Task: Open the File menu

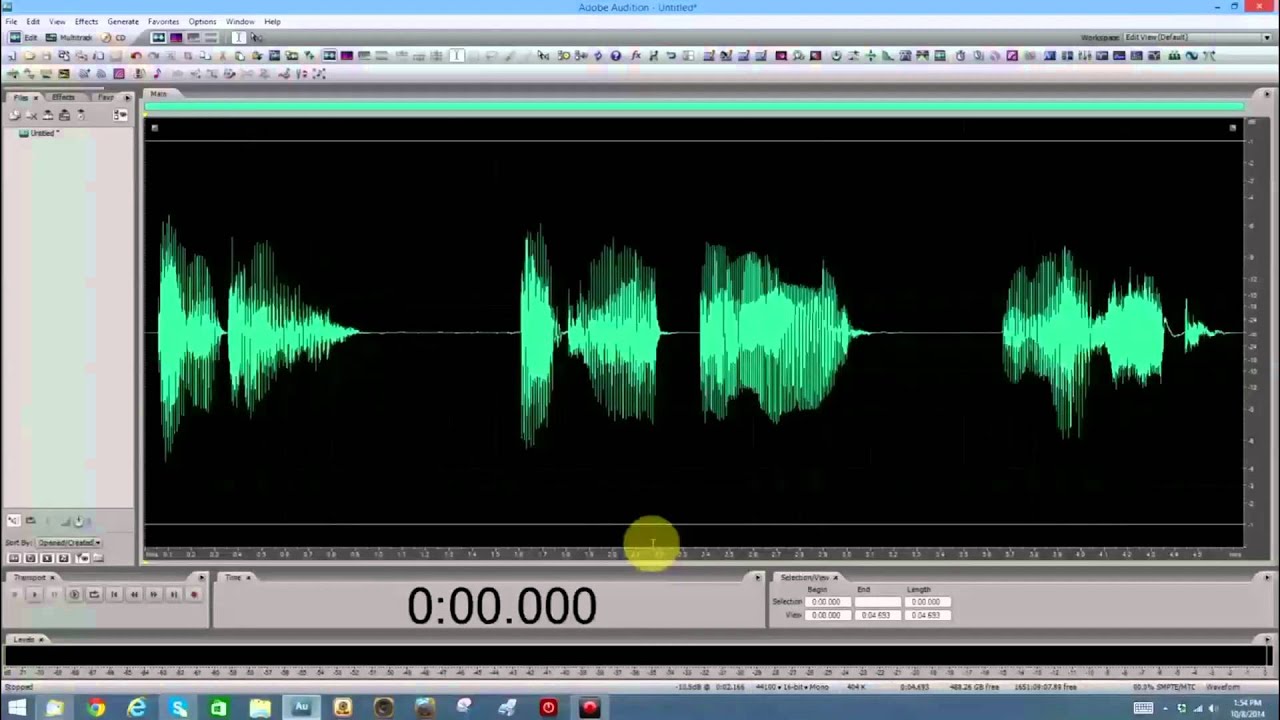Action: [11, 21]
